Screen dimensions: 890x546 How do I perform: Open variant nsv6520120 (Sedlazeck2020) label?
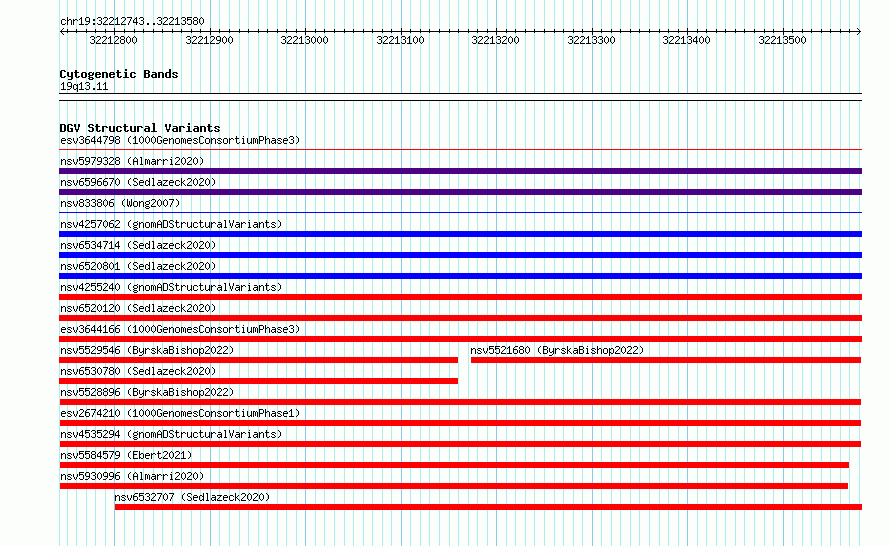(138, 308)
